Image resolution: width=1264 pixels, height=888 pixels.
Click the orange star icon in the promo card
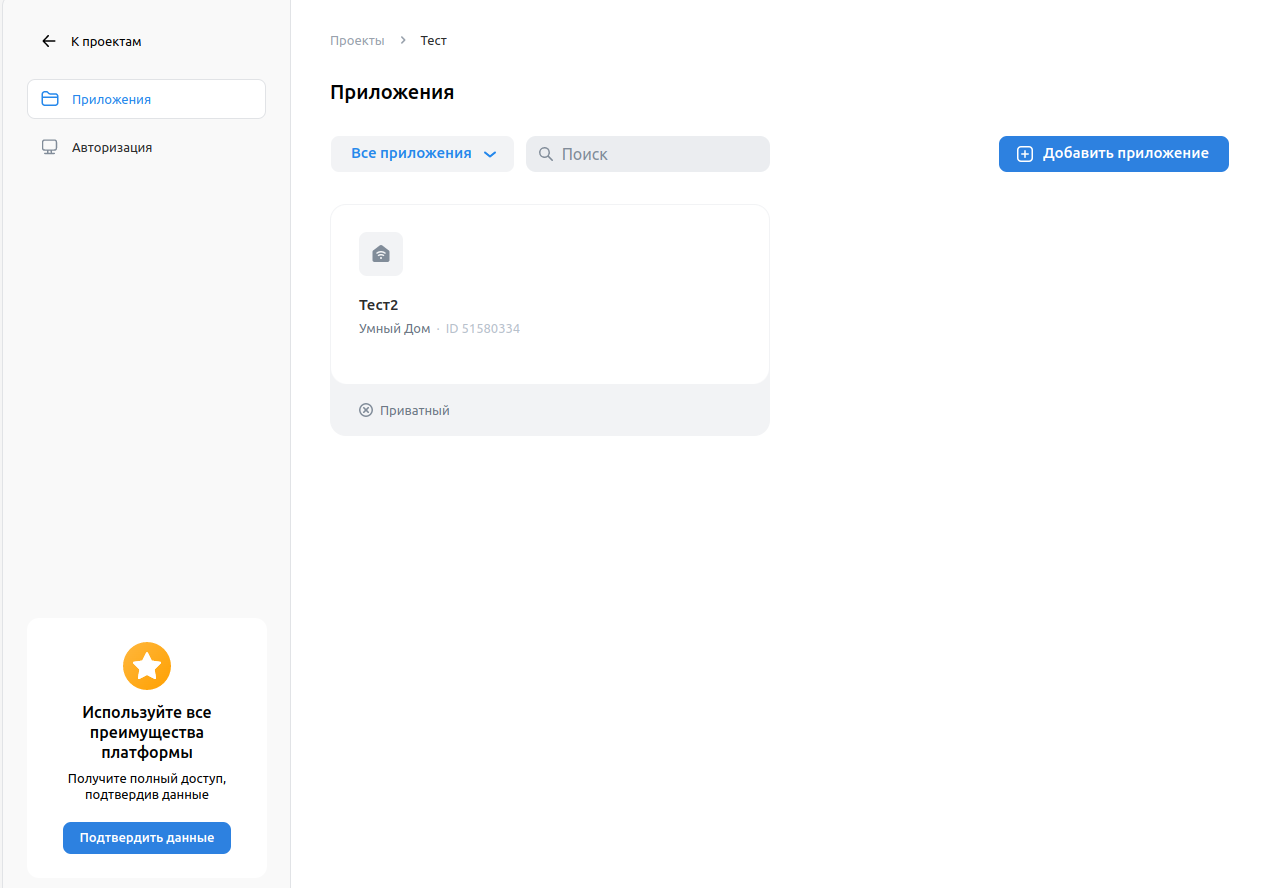point(147,666)
